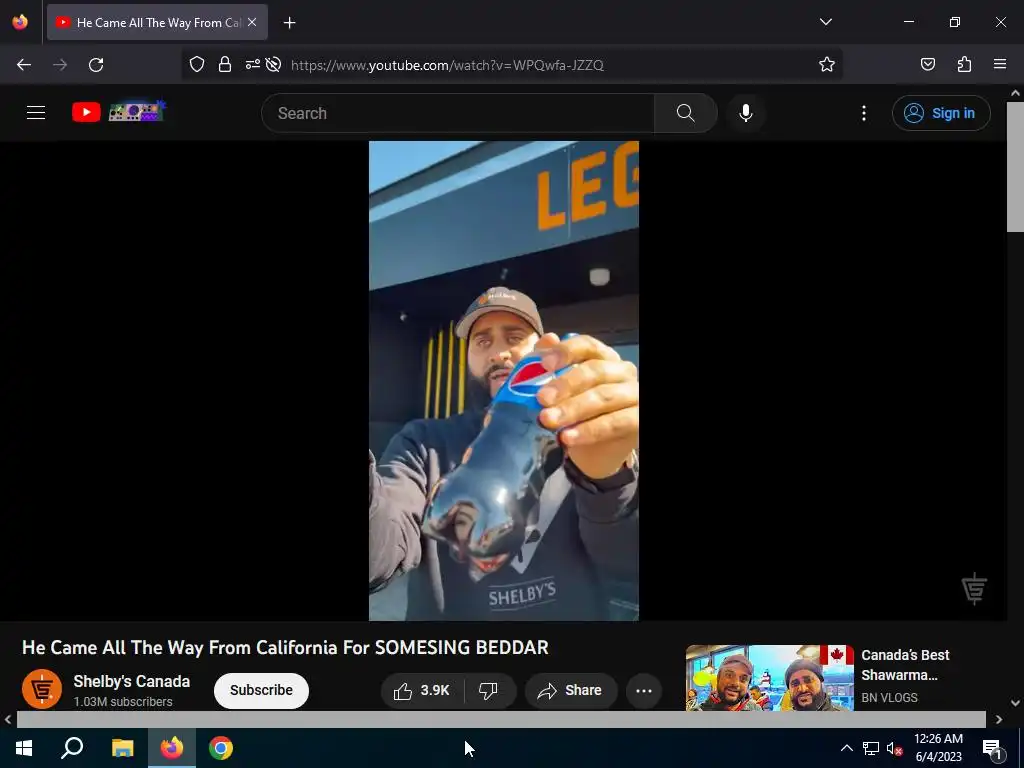
Task: Start voice search with the microphone icon
Action: tap(746, 113)
